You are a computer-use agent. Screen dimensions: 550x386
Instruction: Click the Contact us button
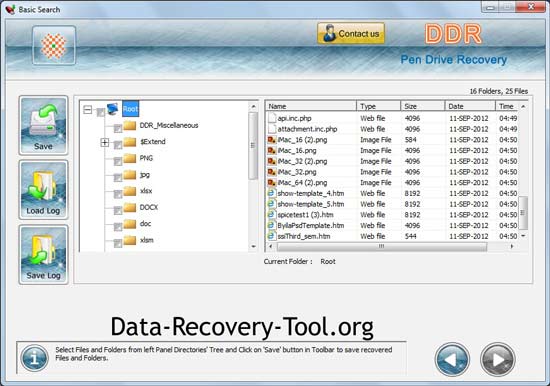click(351, 34)
